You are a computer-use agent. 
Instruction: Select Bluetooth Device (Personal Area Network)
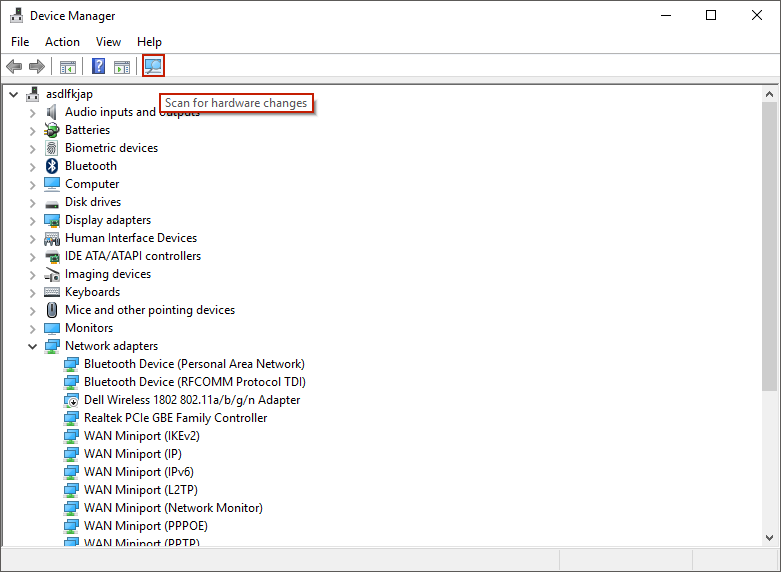[194, 364]
